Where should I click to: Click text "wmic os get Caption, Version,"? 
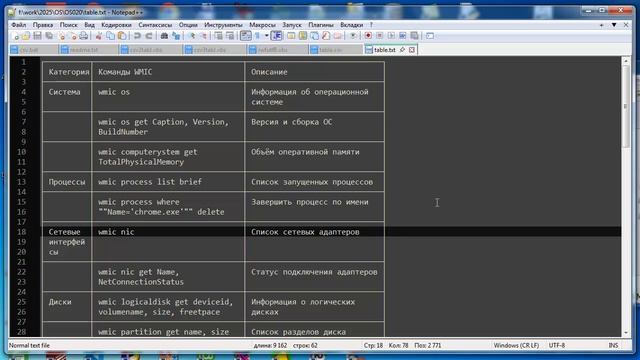pyautogui.click(x=164, y=122)
